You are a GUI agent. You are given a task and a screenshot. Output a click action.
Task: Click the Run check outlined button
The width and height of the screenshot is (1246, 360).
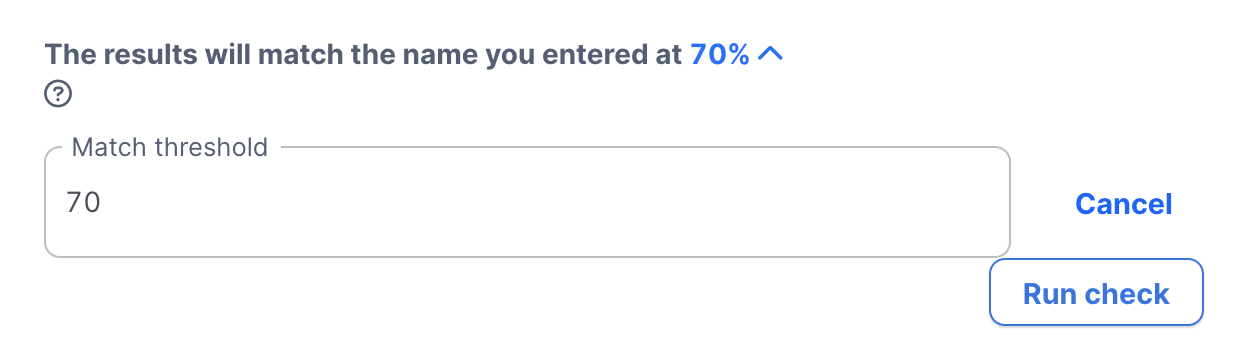click(1096, 293)
